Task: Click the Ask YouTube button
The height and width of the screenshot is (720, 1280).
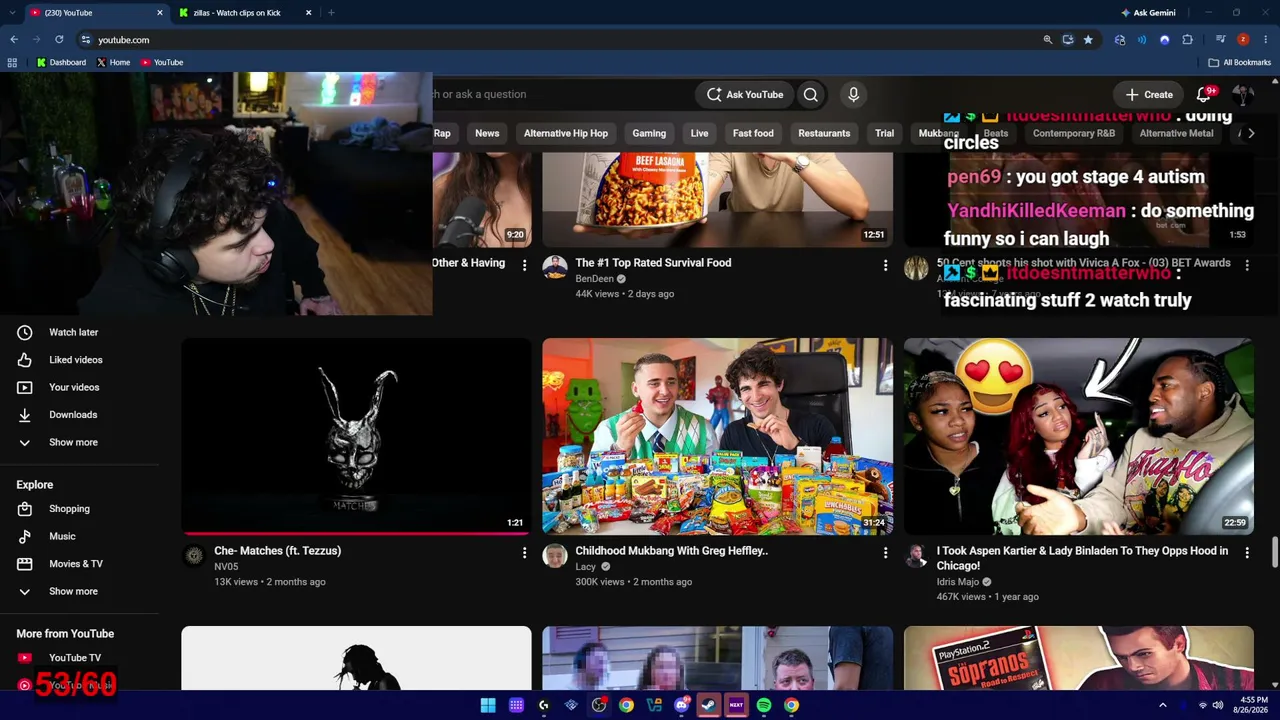Action: 745,94
